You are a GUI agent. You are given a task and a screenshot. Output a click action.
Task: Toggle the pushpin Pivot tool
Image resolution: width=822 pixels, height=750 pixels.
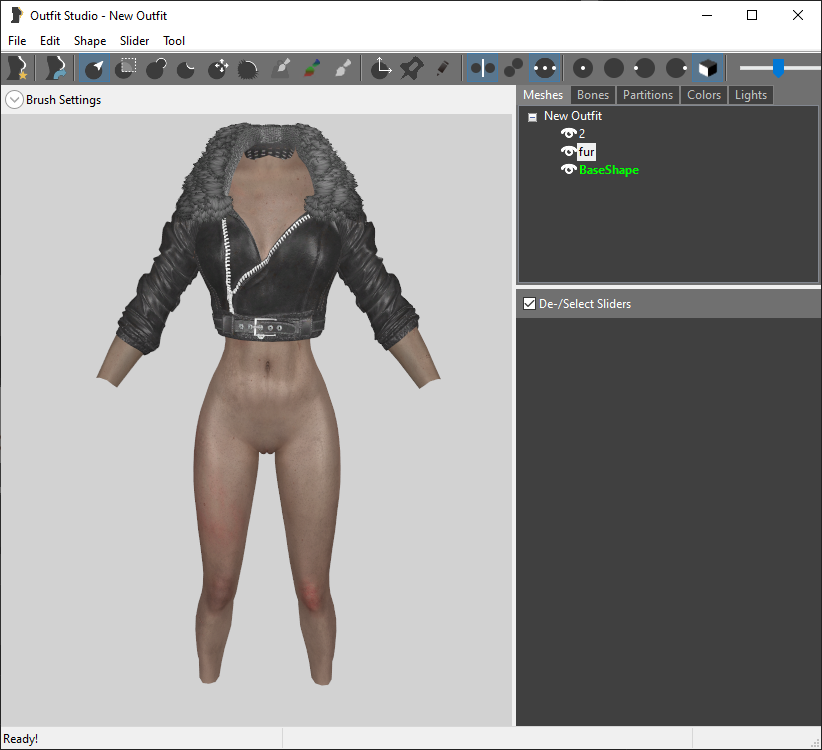point(412,68)
